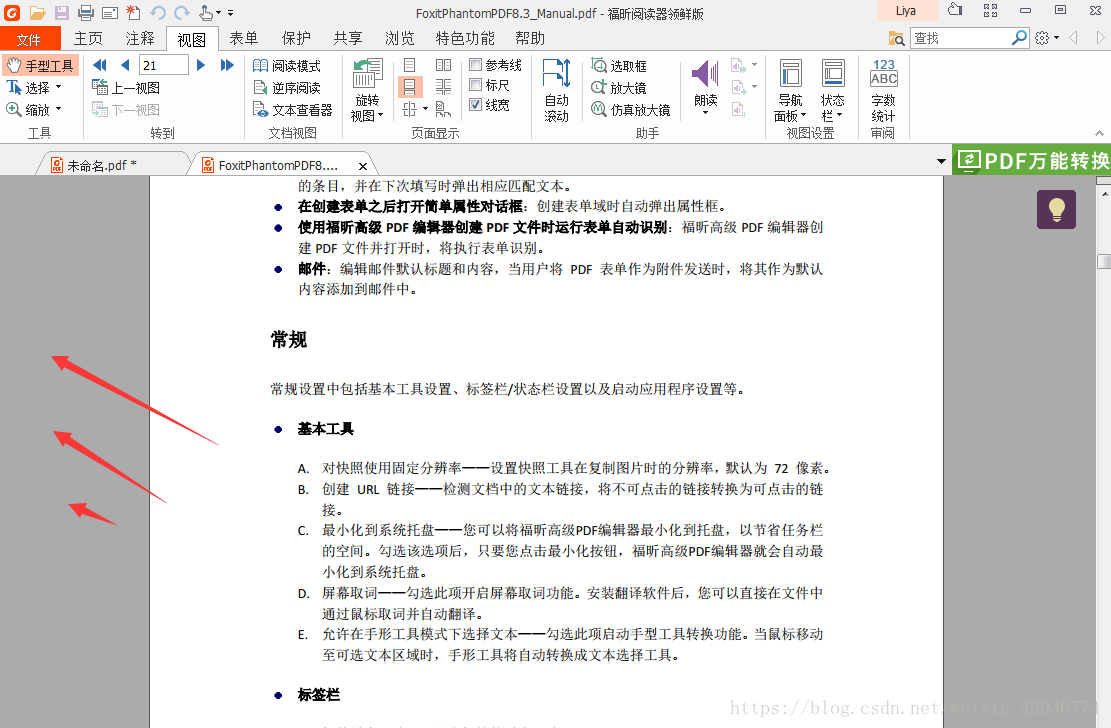Collapse the ribbon with the chevron
Image resolution: width=1111 pixels, height=728 pixels.
[x=1099, y=133]
